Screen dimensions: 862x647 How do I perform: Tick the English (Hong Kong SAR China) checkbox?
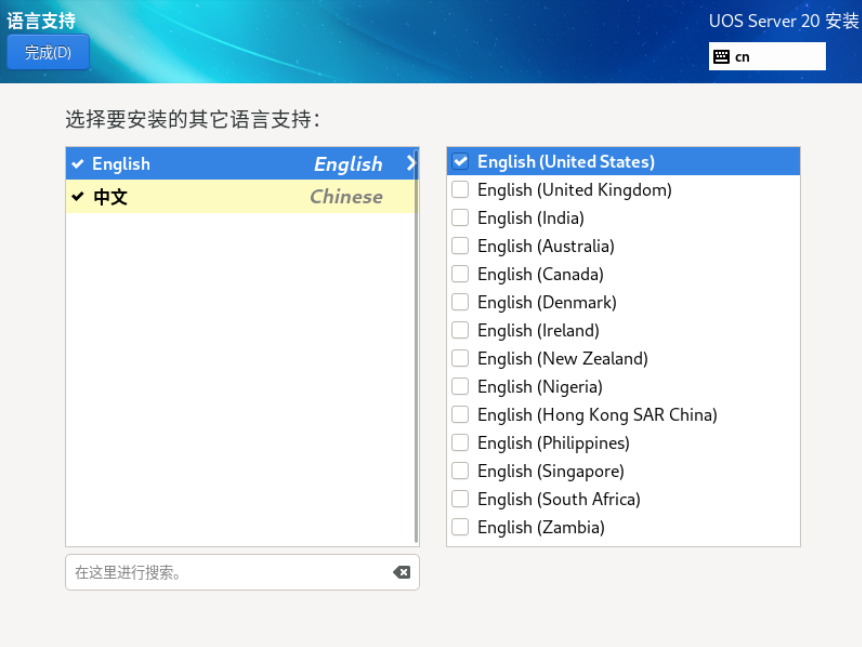[460, 414]
